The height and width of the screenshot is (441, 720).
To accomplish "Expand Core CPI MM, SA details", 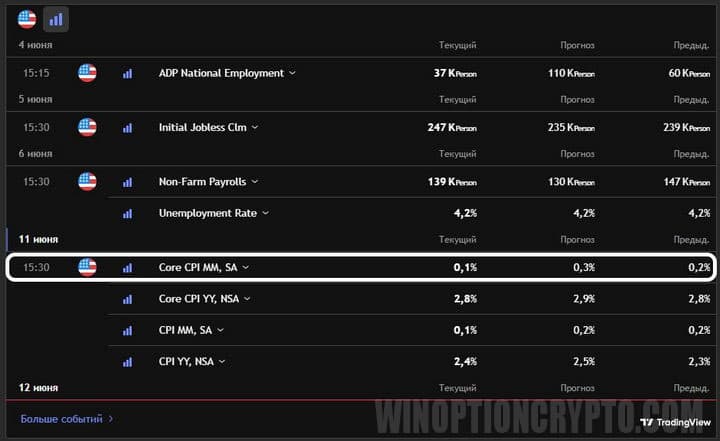I will [x=246, y=267].
